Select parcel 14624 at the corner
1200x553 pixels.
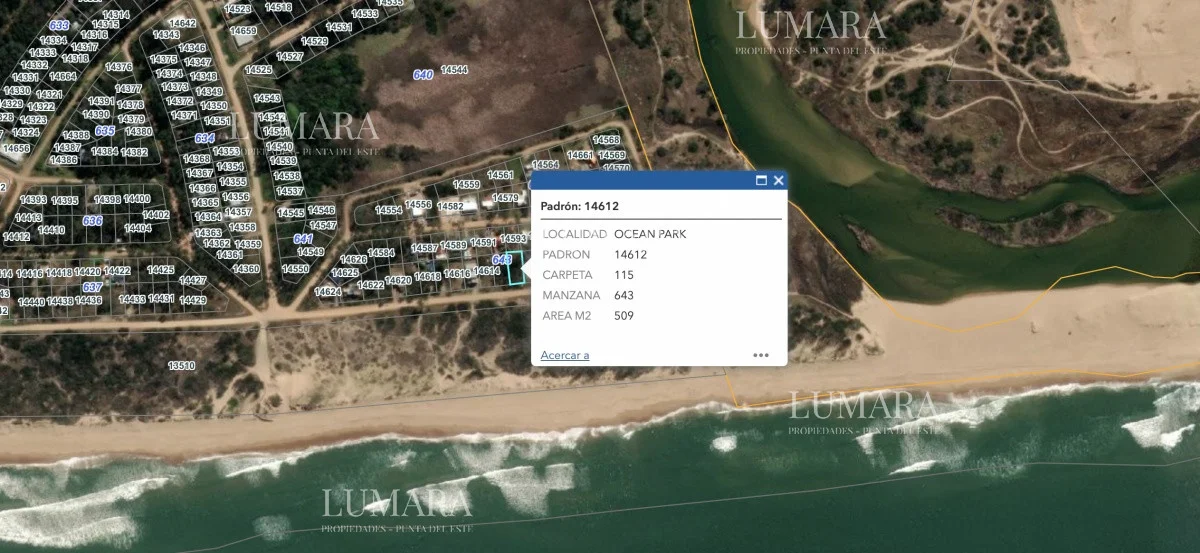coord(327,292)
